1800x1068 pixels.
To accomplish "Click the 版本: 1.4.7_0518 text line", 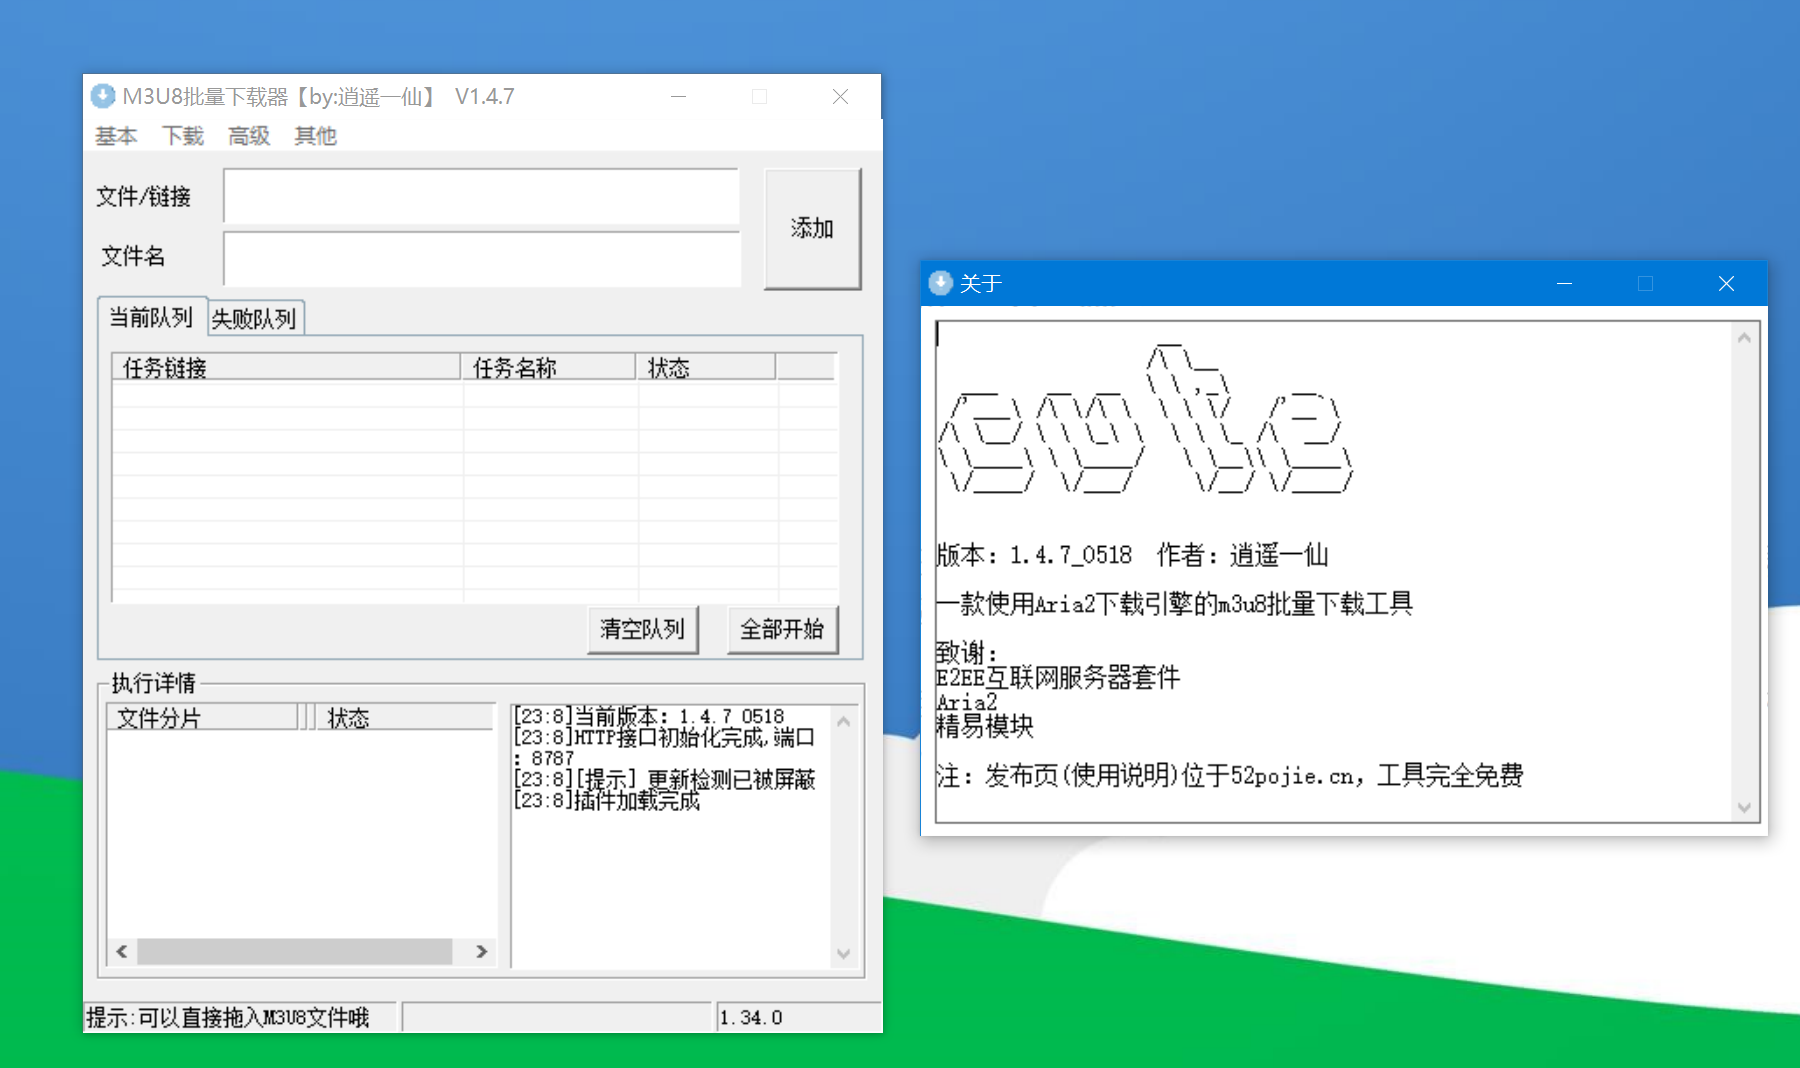I will coord(1034,555).
